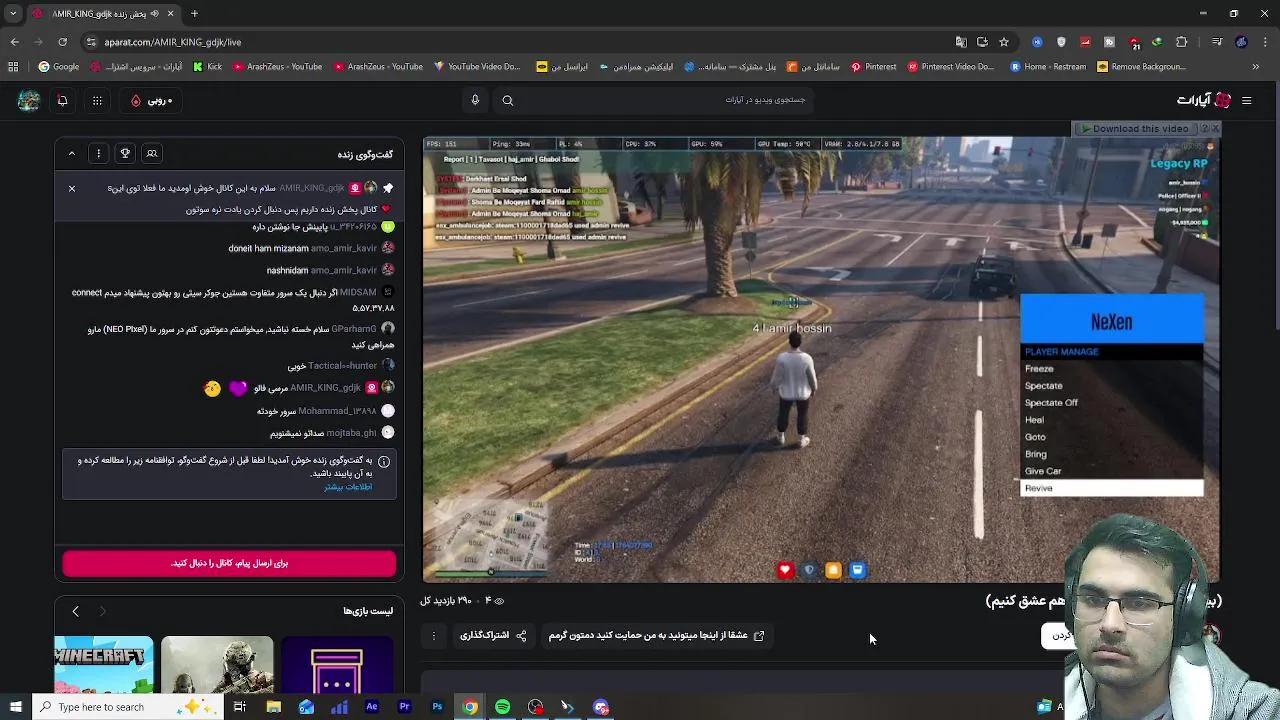Open the Aparat apps grid icon
Image resolution: width=1280 pixels, height=720 pixels.
(97, 100)
